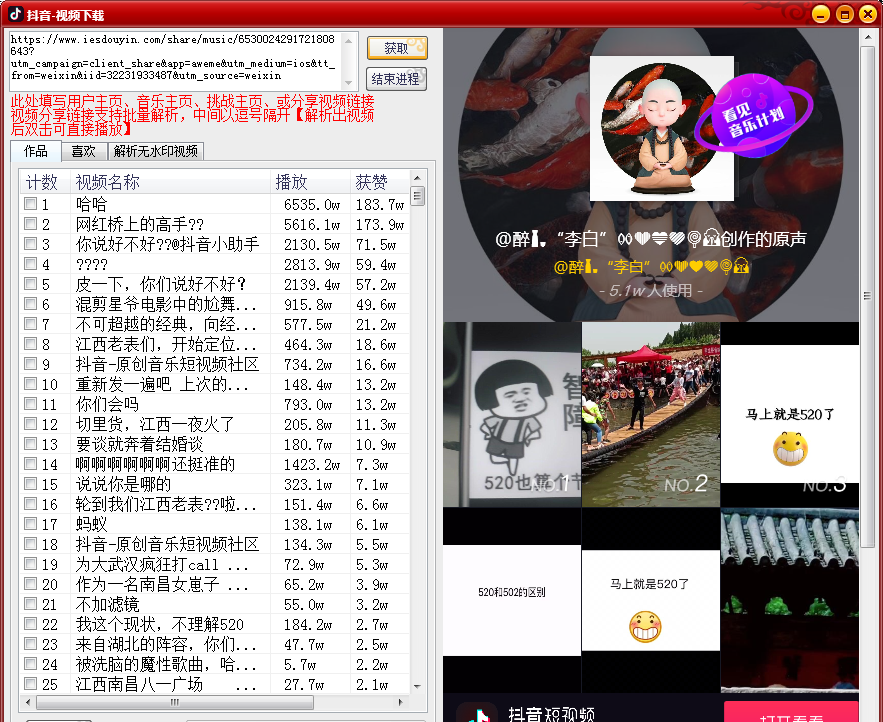Select checkbox of row 6 混剪星爷电影

coord(30,304)
